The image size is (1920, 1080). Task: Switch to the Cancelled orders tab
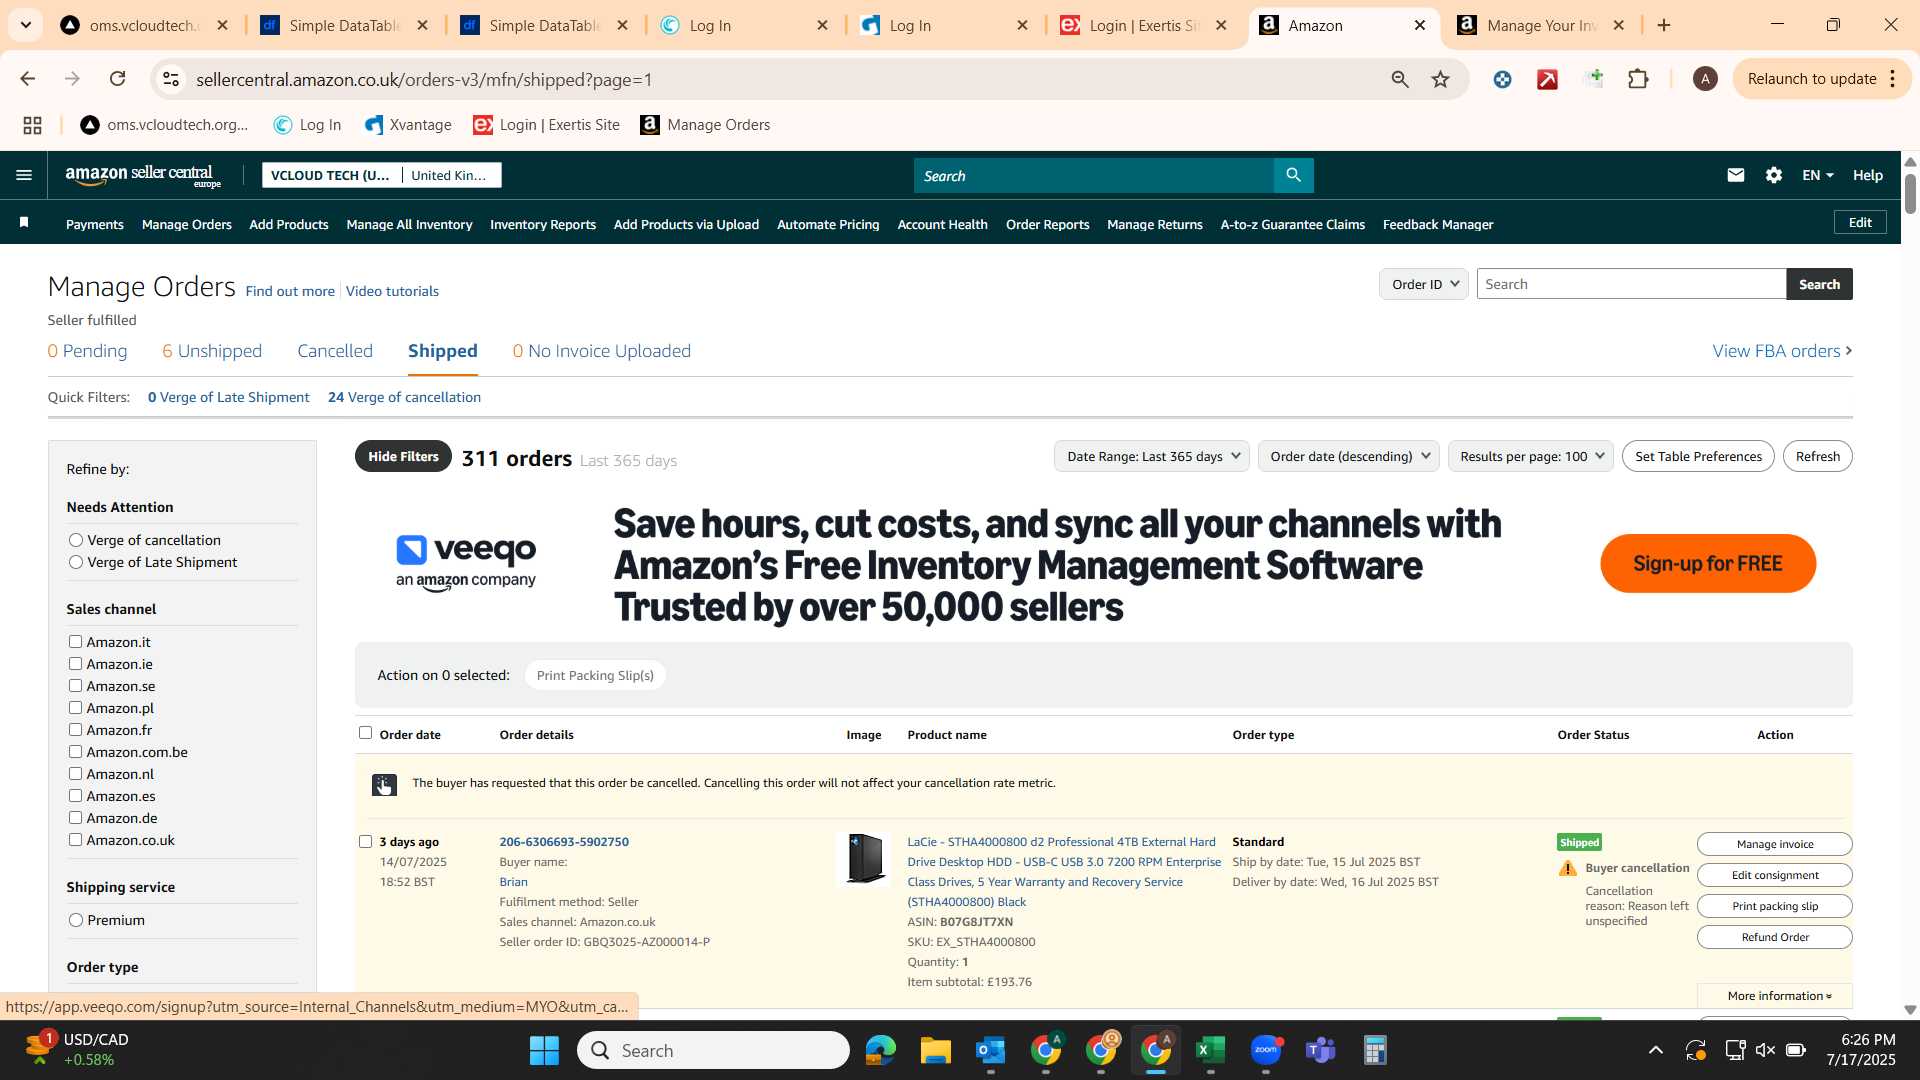pos(335,351)
